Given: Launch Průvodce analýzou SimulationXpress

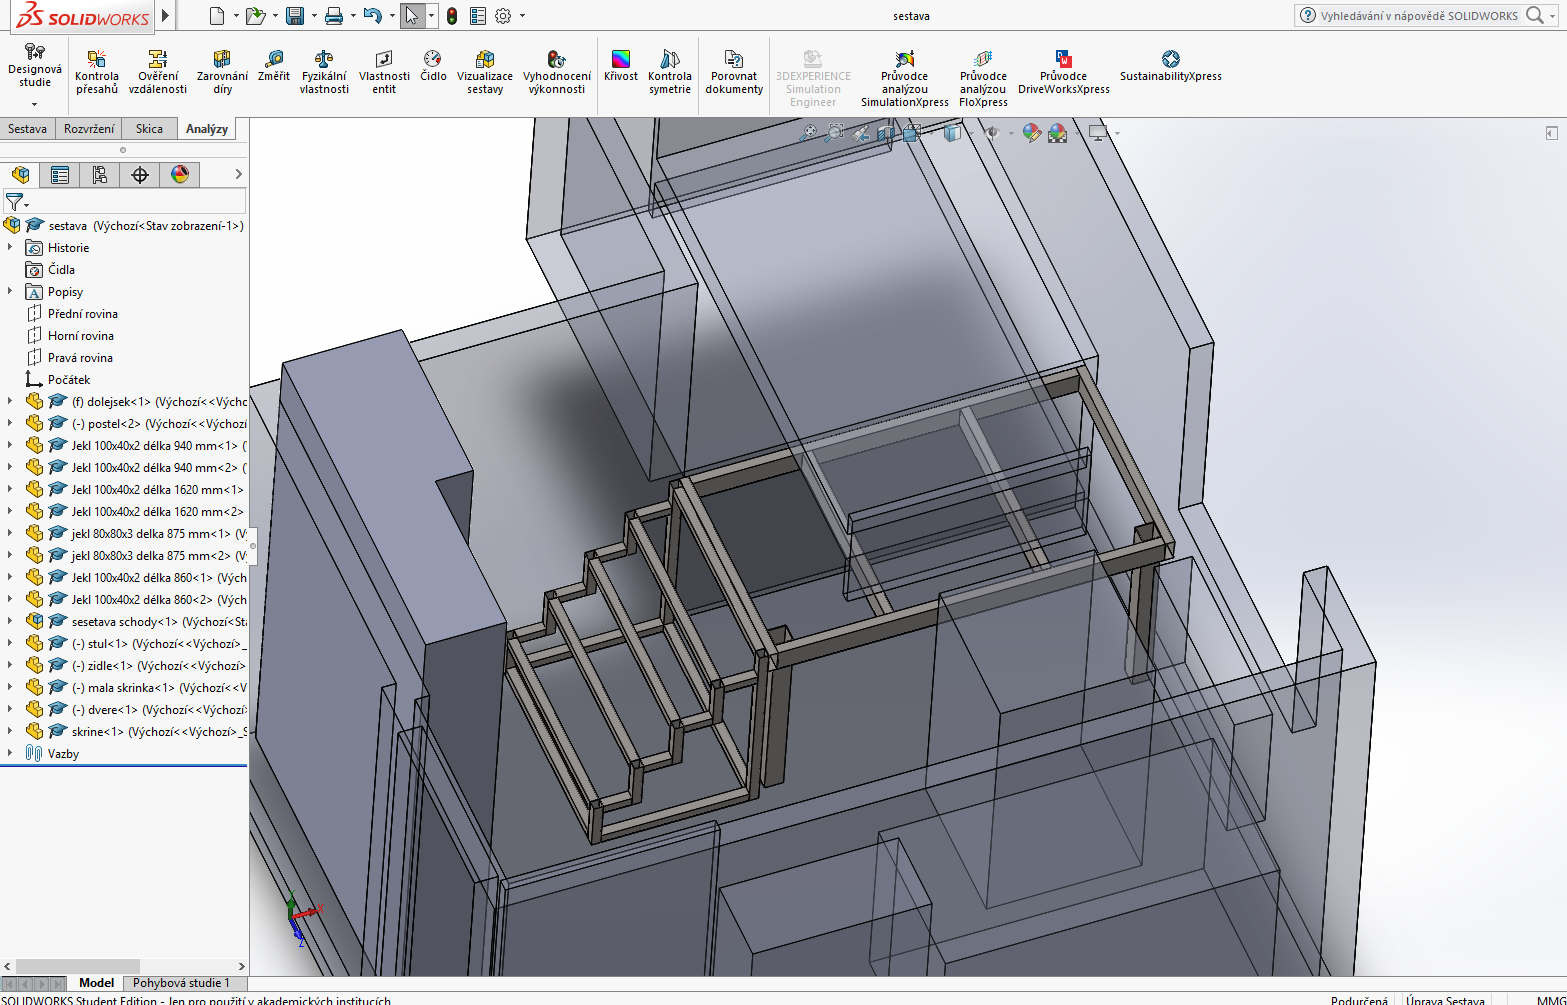Looking at the screenshot, I should point(904,77).
